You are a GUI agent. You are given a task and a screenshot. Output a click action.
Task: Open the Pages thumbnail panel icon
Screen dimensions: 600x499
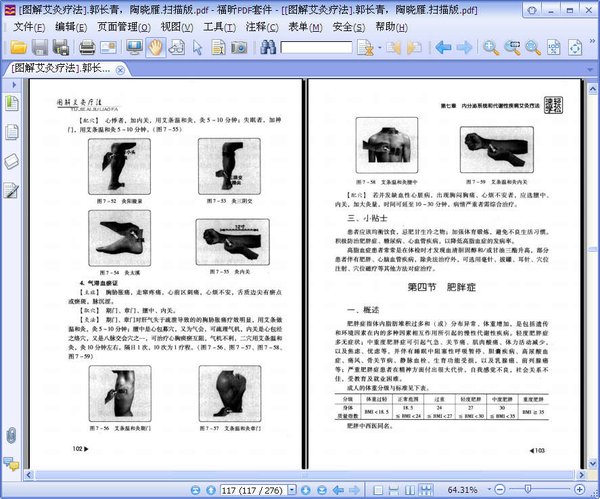[x=11, y=132]
